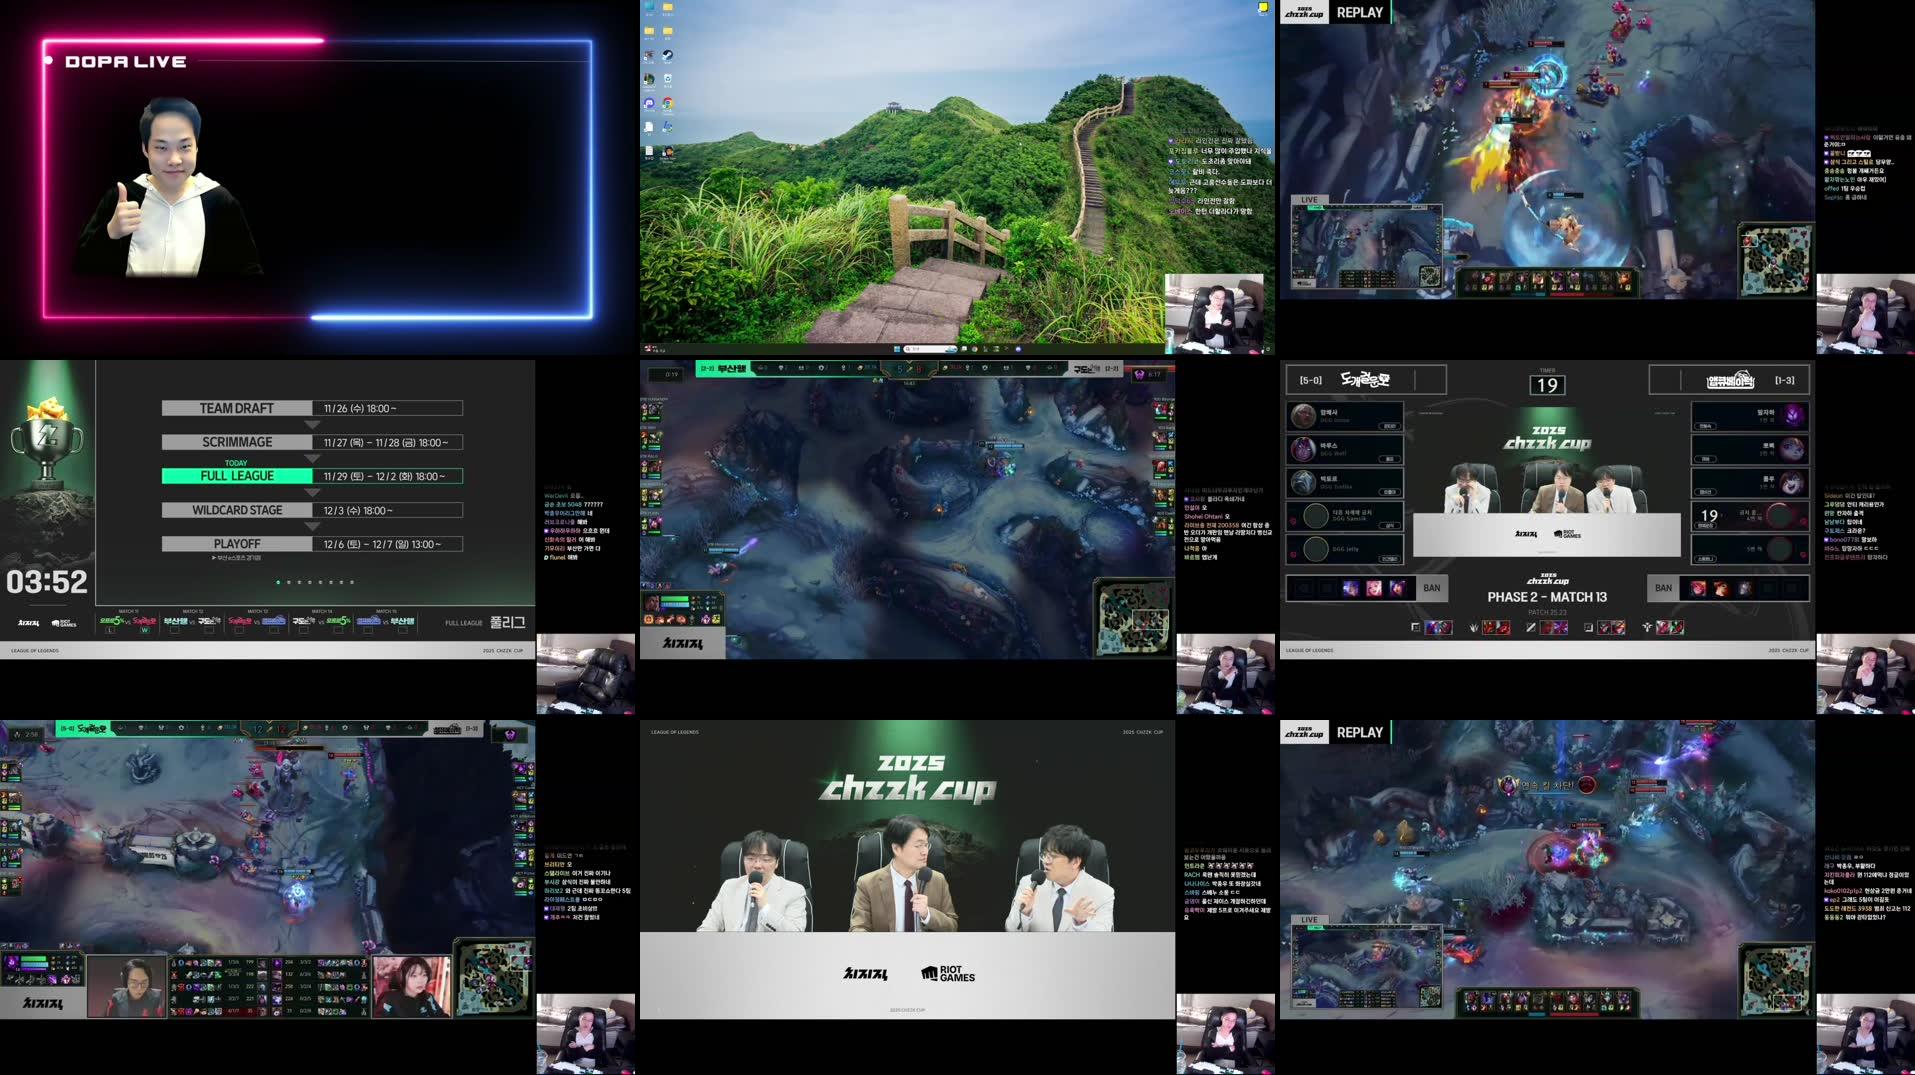This screenshot has height=1075, width=1915.
Task: Select the highlighted FULL LEAGUE stage entry
Action: [235, 476]
